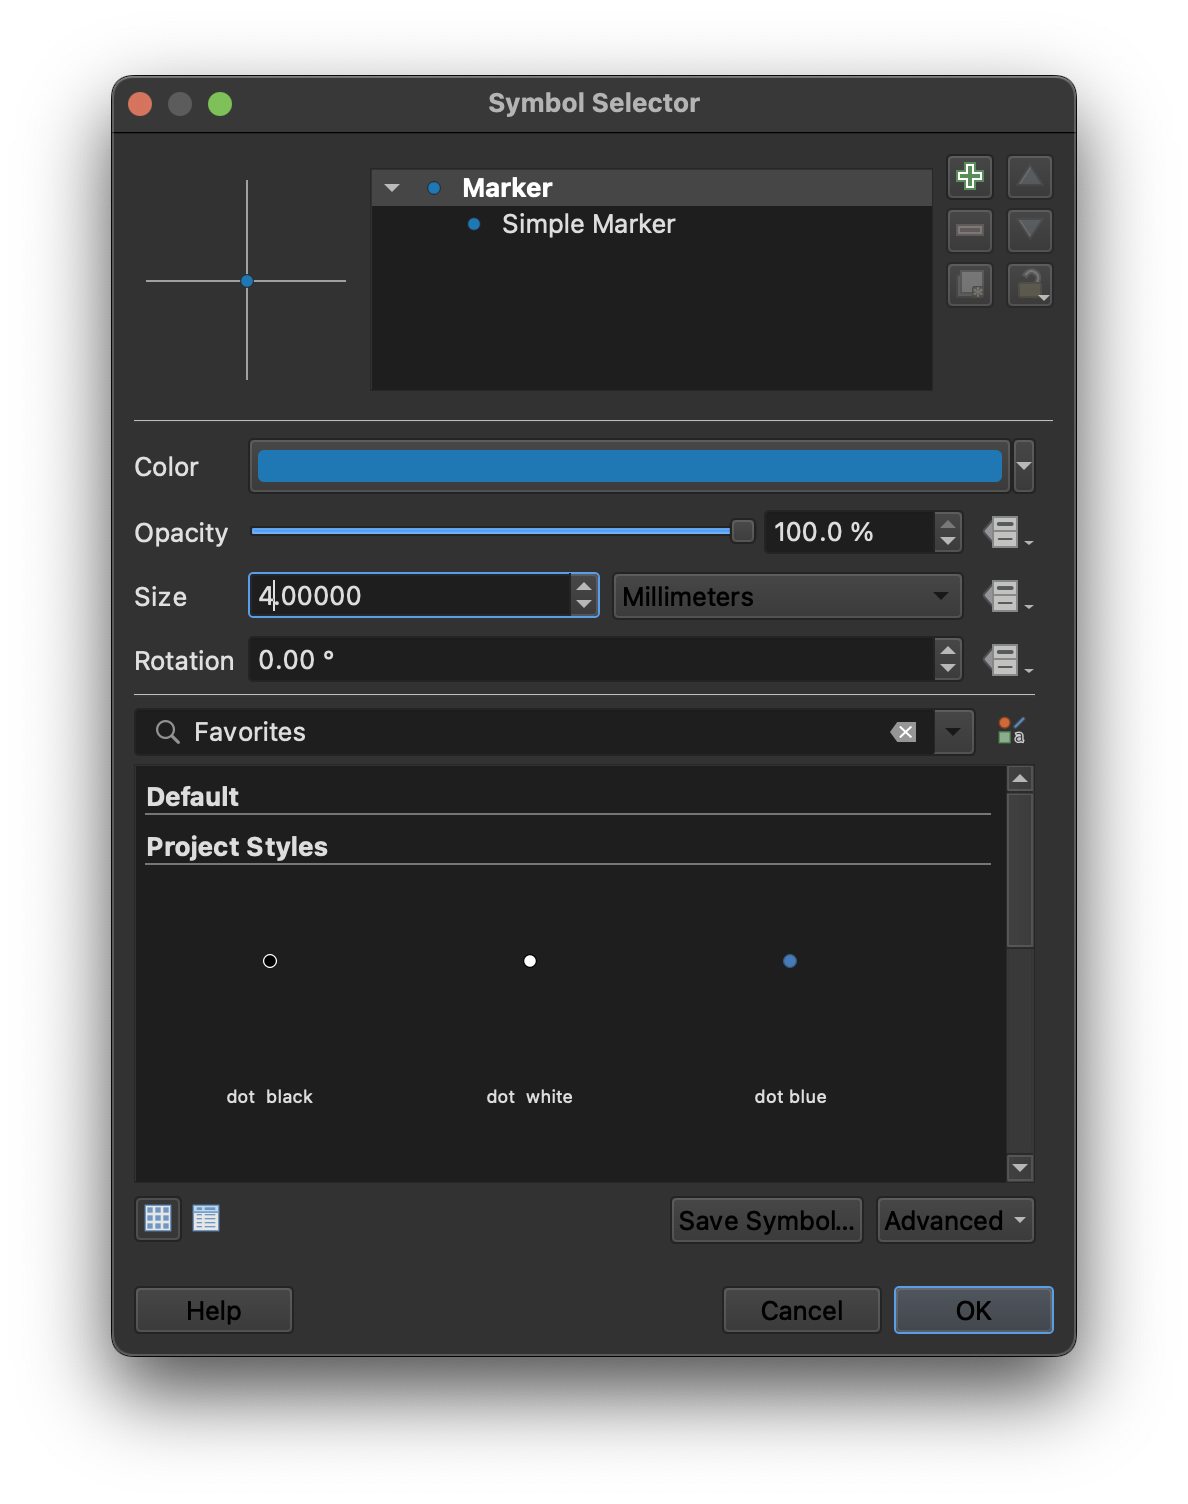Switch to list view of symbols

[206, 1218]
